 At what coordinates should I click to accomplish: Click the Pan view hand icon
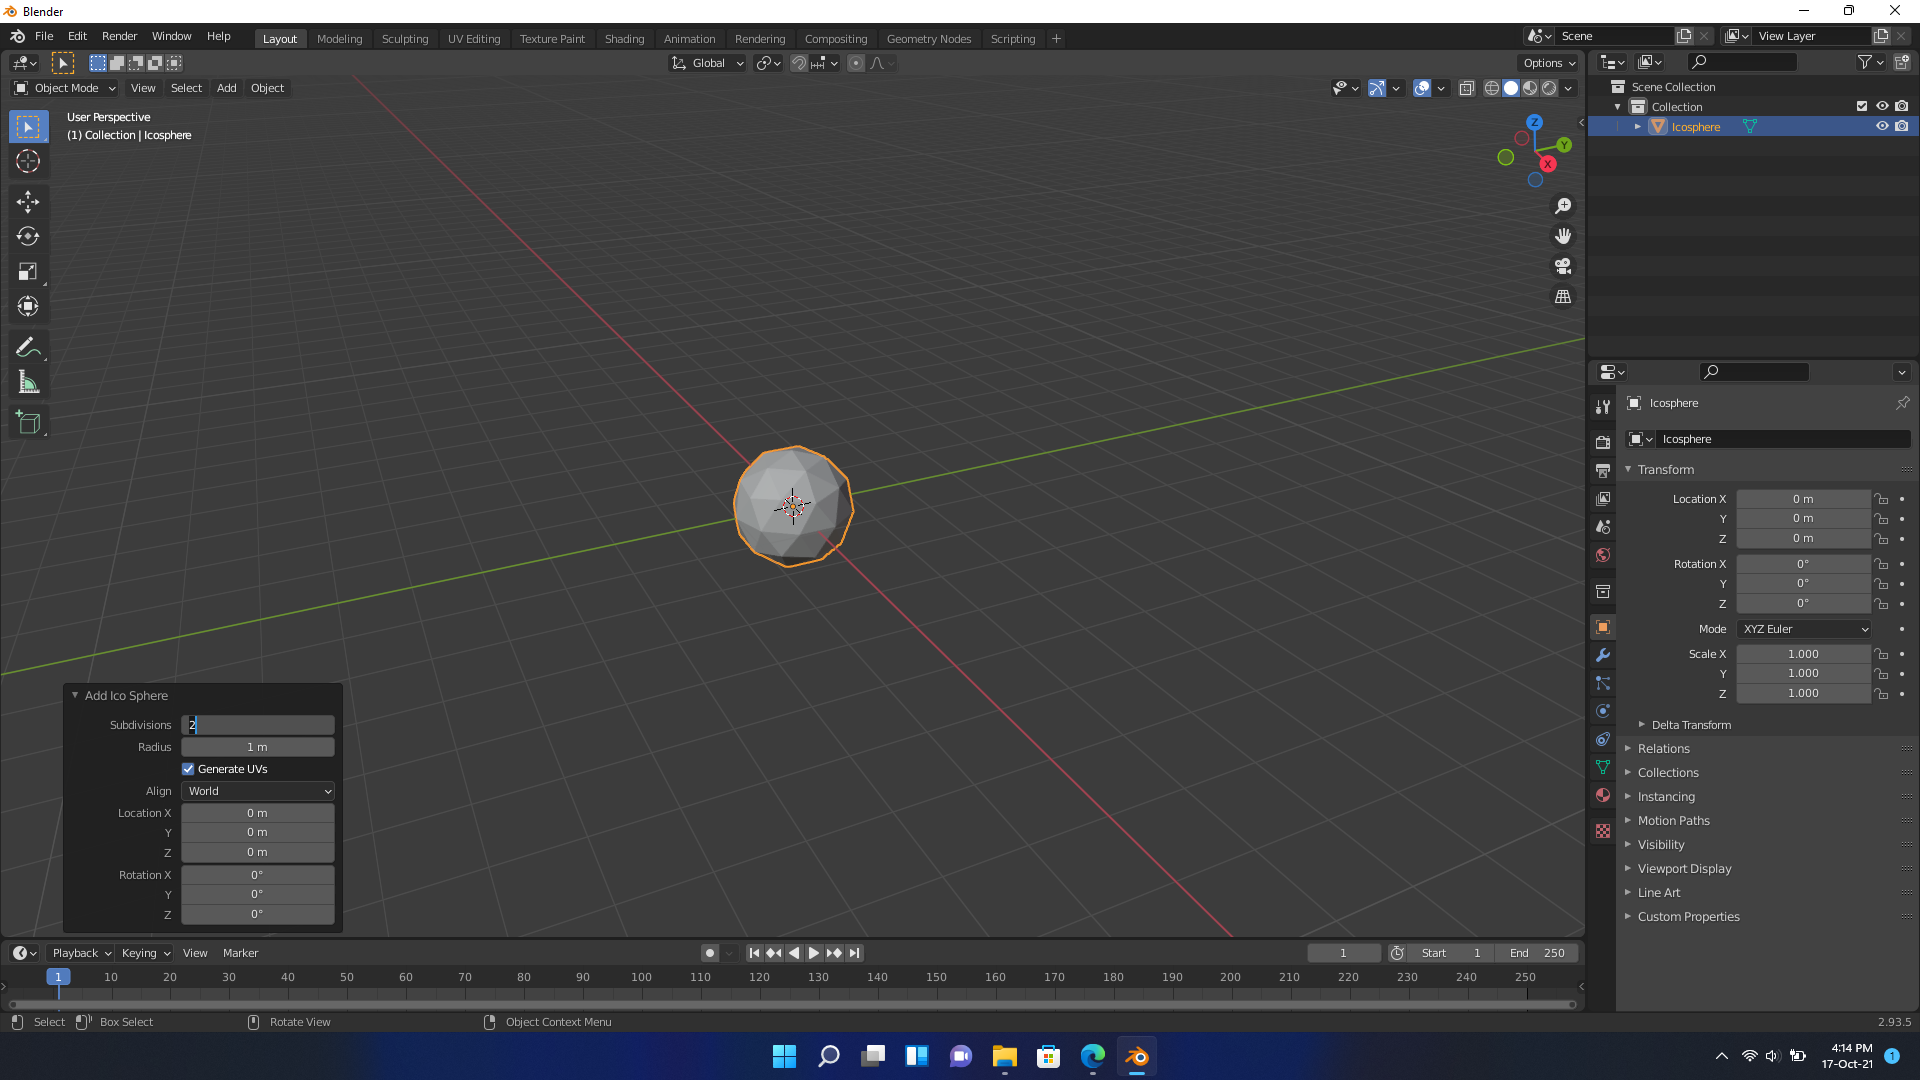tap(1563, 236)
